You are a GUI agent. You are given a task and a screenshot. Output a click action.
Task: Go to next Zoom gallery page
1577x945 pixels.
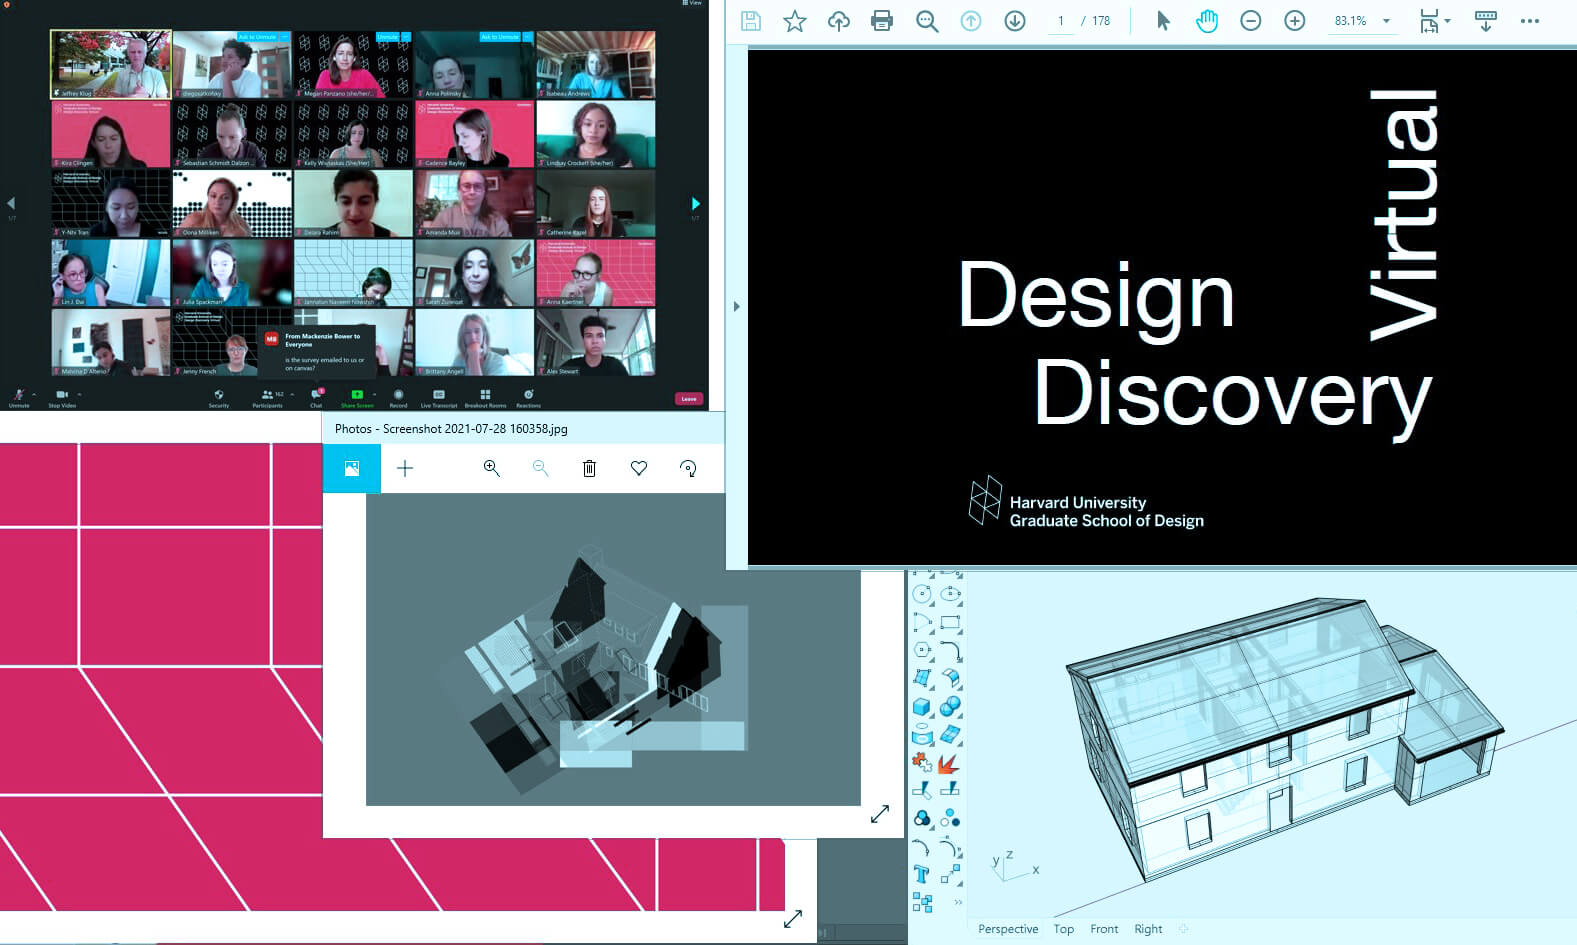click(696, 203)
